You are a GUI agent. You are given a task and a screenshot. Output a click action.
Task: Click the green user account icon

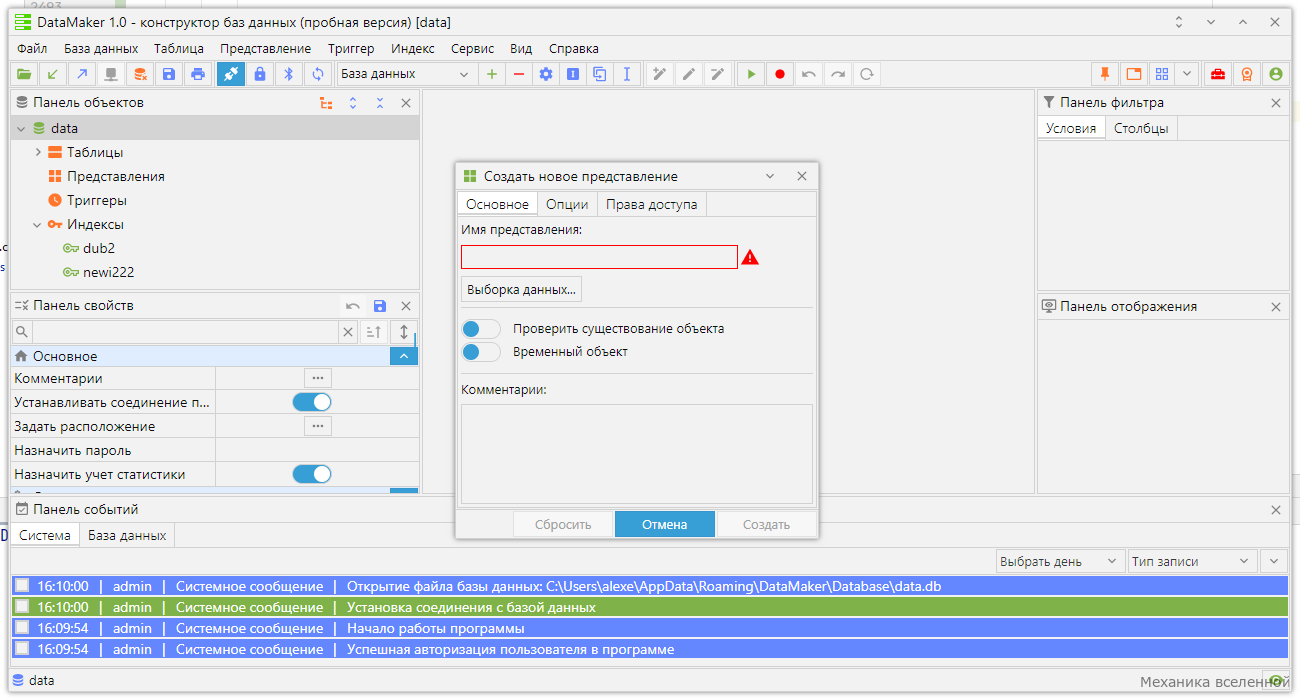tap(1275, 74)
